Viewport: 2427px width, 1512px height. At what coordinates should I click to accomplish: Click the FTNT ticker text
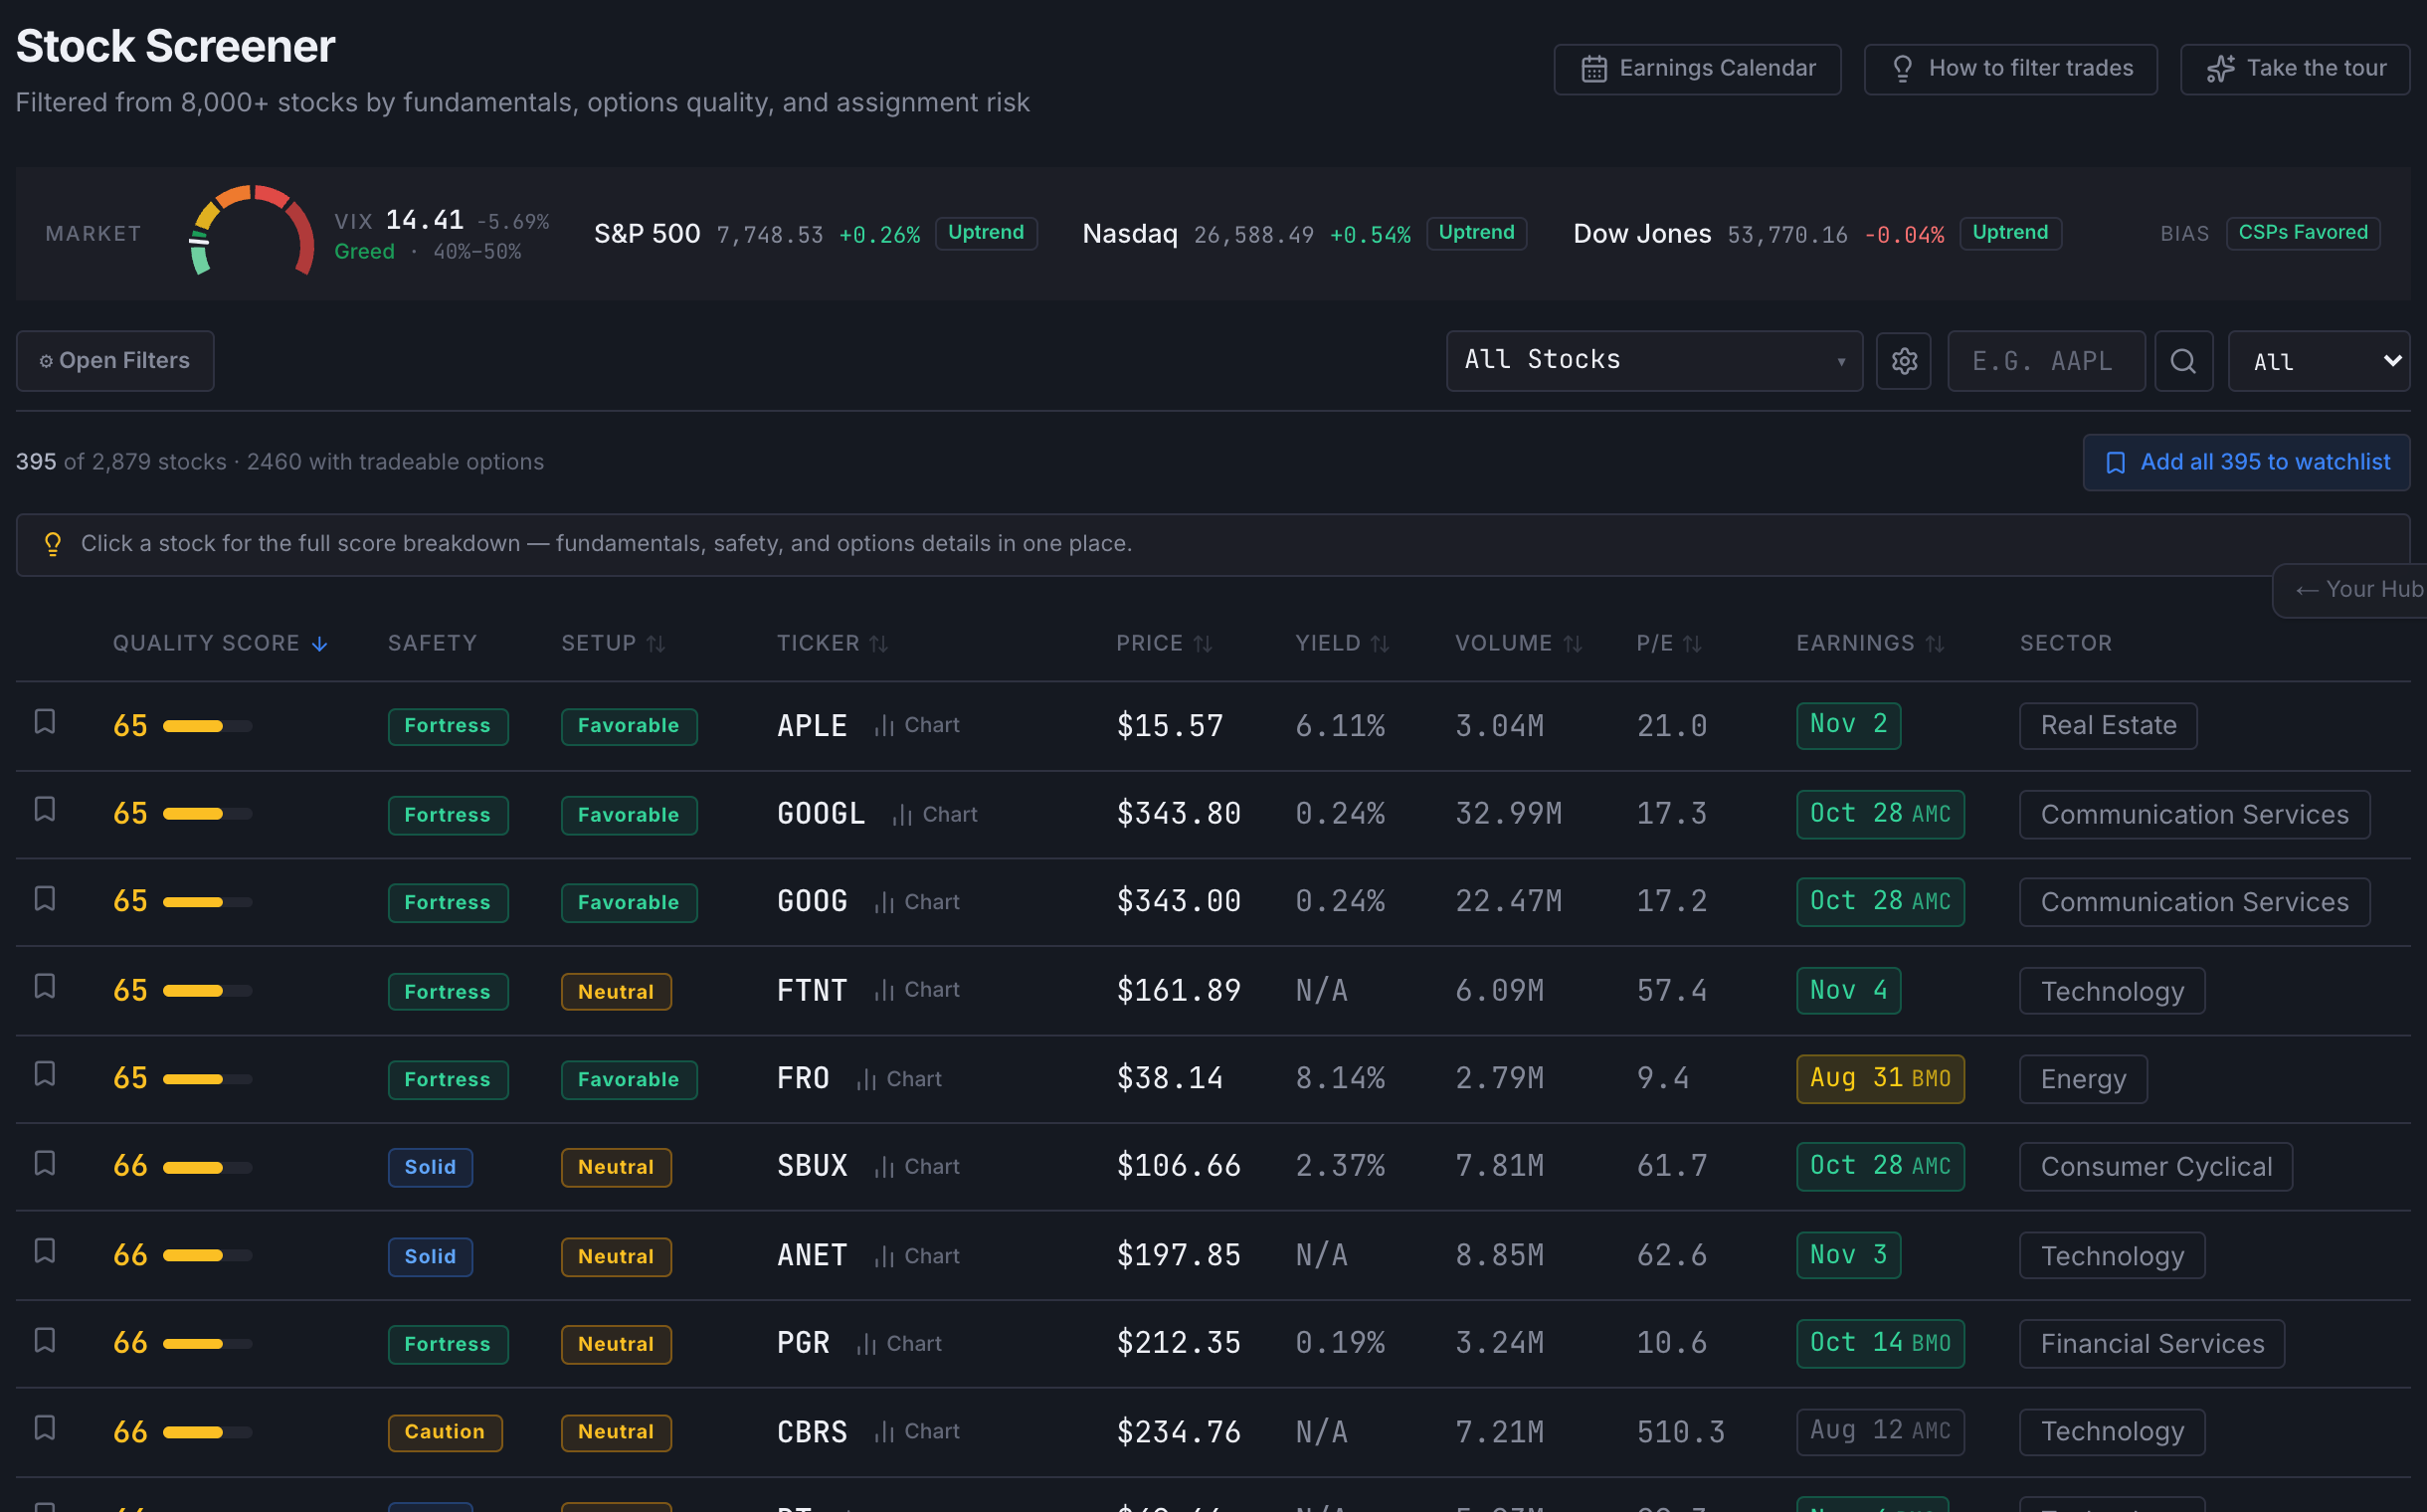pyautogui.click(x=812, y=991)
